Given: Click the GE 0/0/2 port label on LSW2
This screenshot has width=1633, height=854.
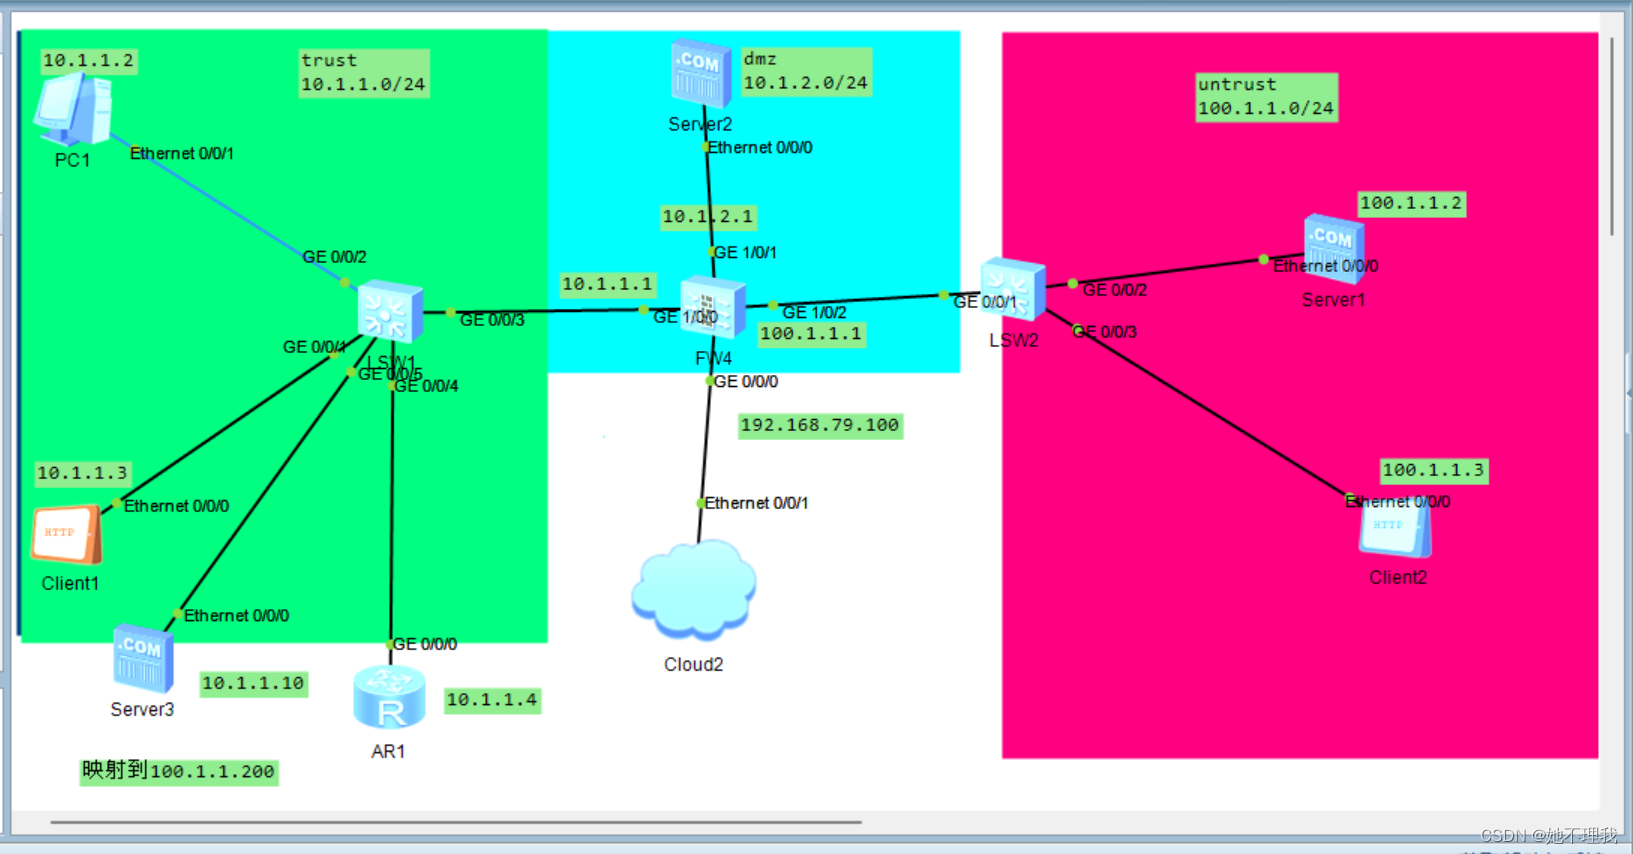Looking at the screenshot, I should click(x=1115, y=290).
